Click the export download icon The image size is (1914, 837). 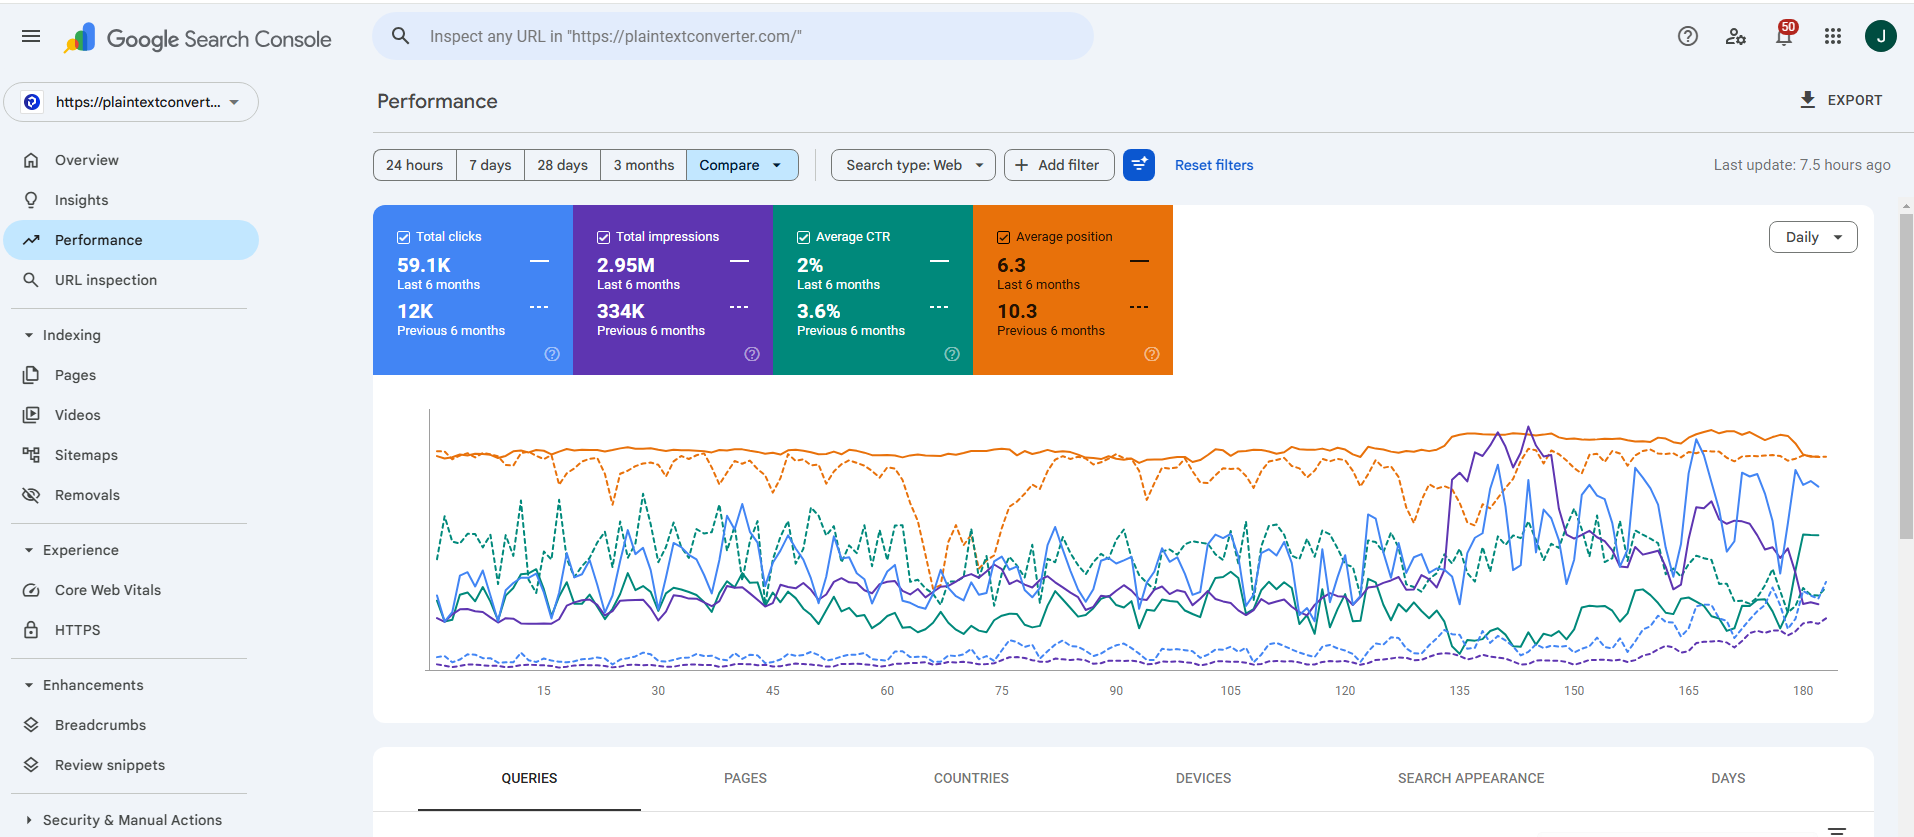(1808, 100)
